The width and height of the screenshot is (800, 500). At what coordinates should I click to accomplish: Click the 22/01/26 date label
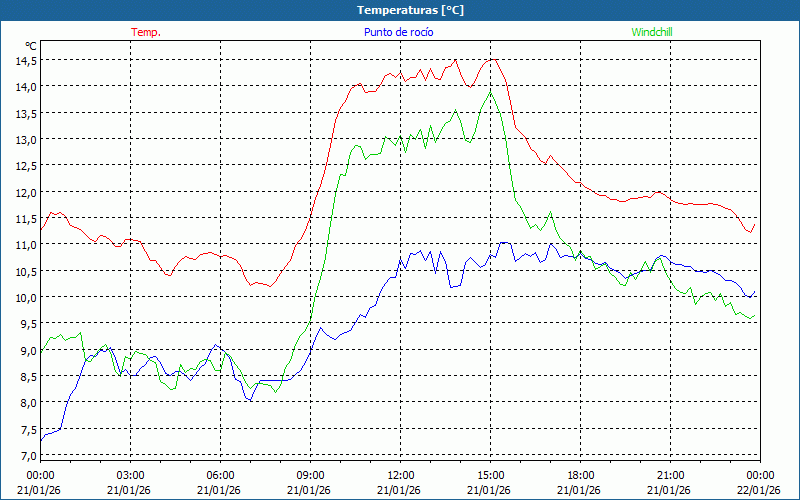point(759,489)
